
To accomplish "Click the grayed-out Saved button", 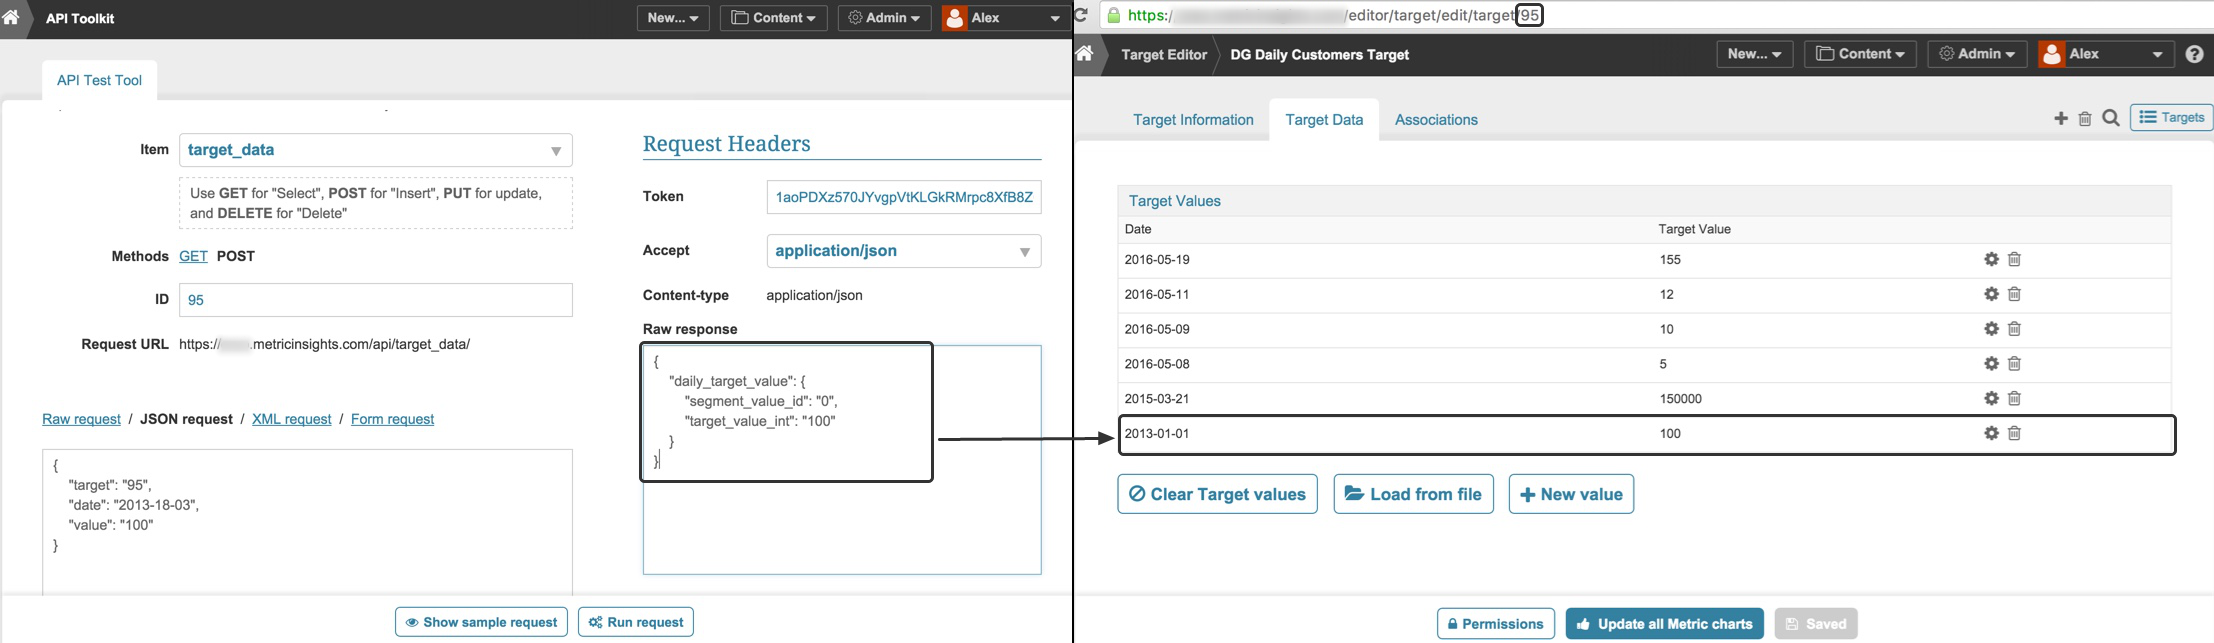I will 1816,624.
